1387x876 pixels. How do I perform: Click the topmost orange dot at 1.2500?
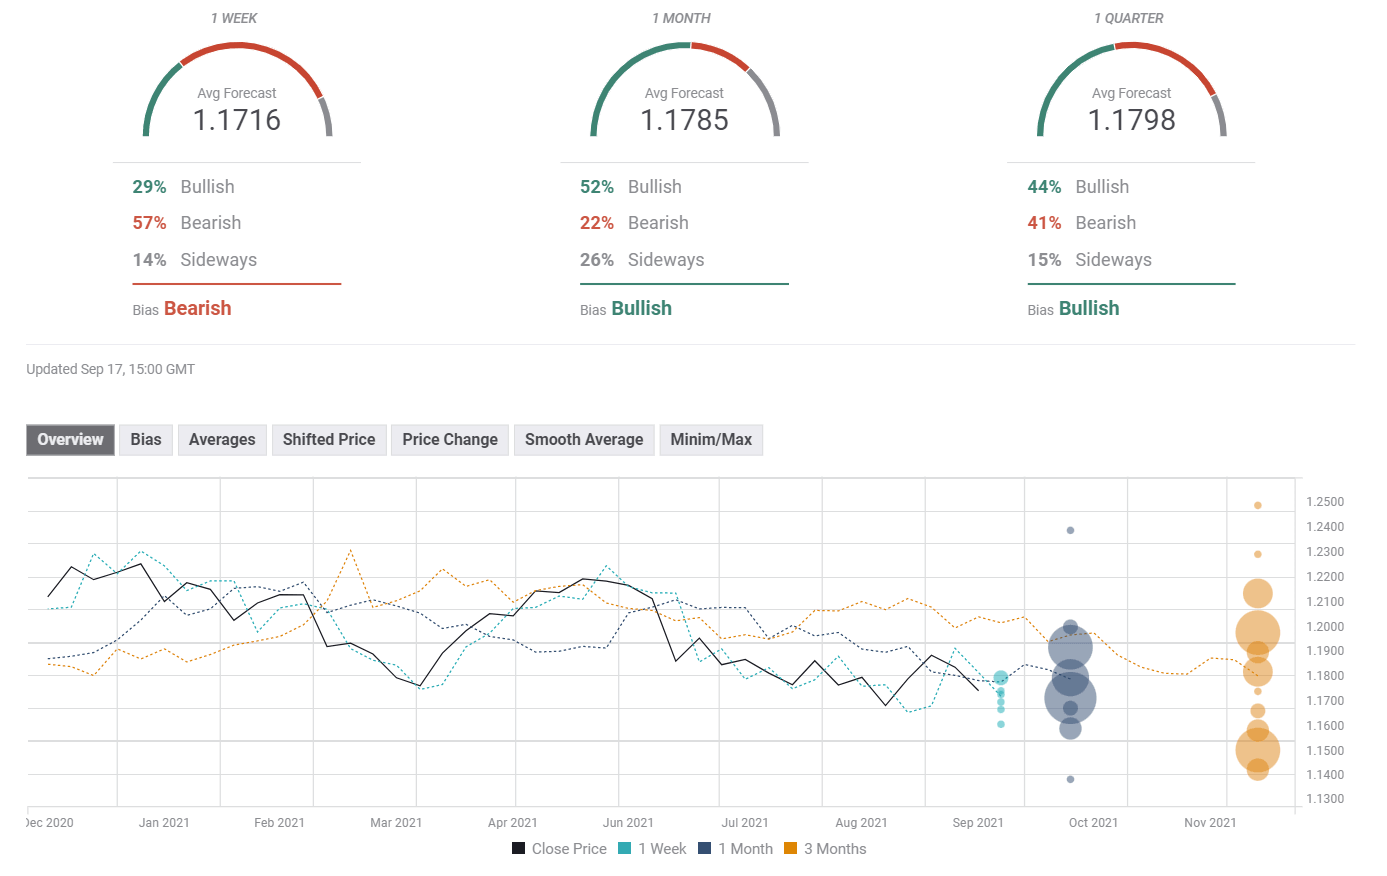click(x=1258, y=505)
